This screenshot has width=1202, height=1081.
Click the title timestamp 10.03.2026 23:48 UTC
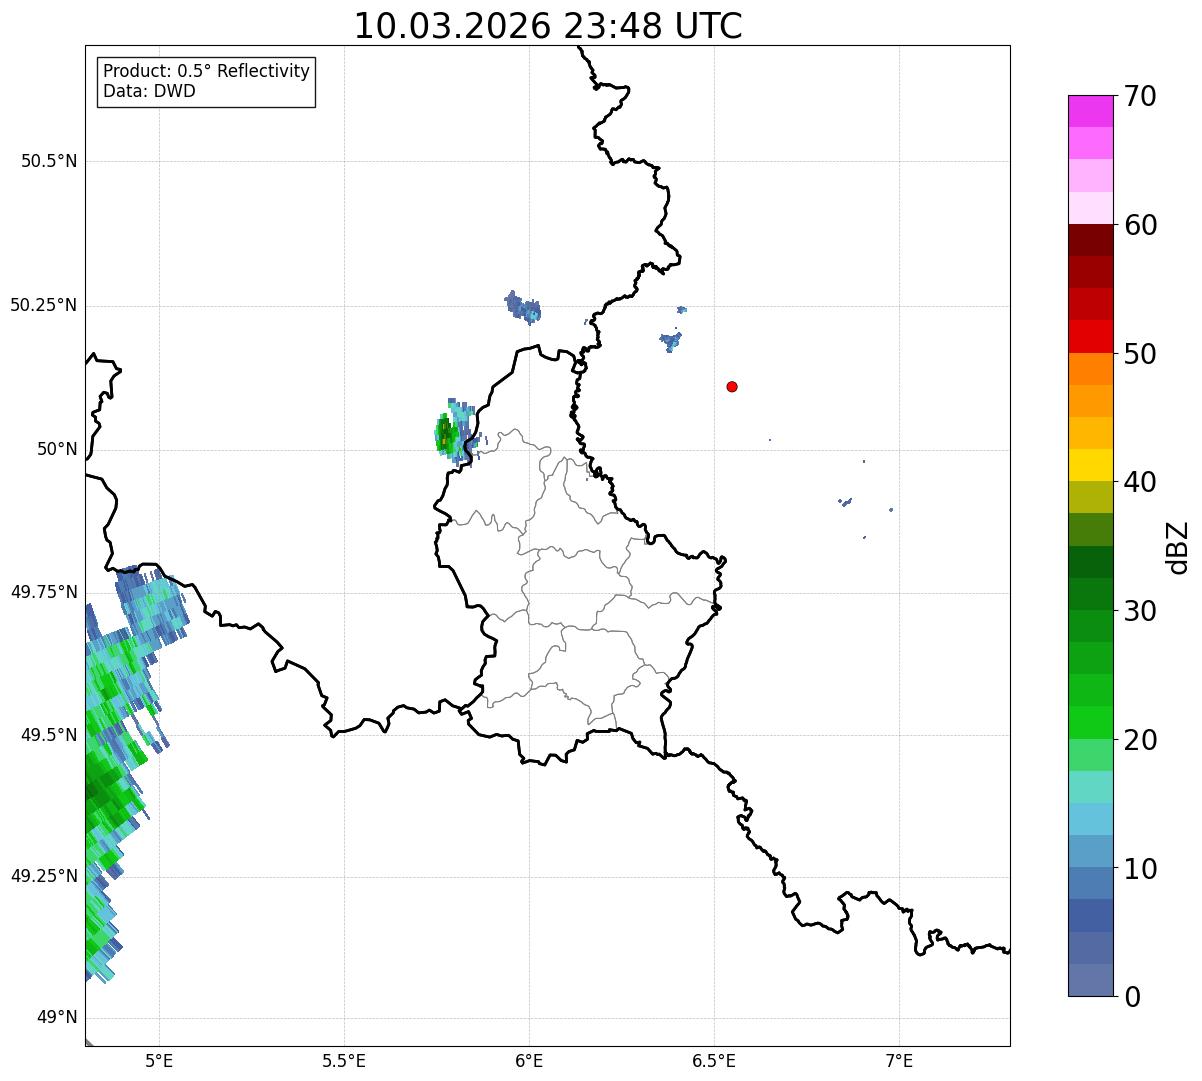click(x=548, y=26)
